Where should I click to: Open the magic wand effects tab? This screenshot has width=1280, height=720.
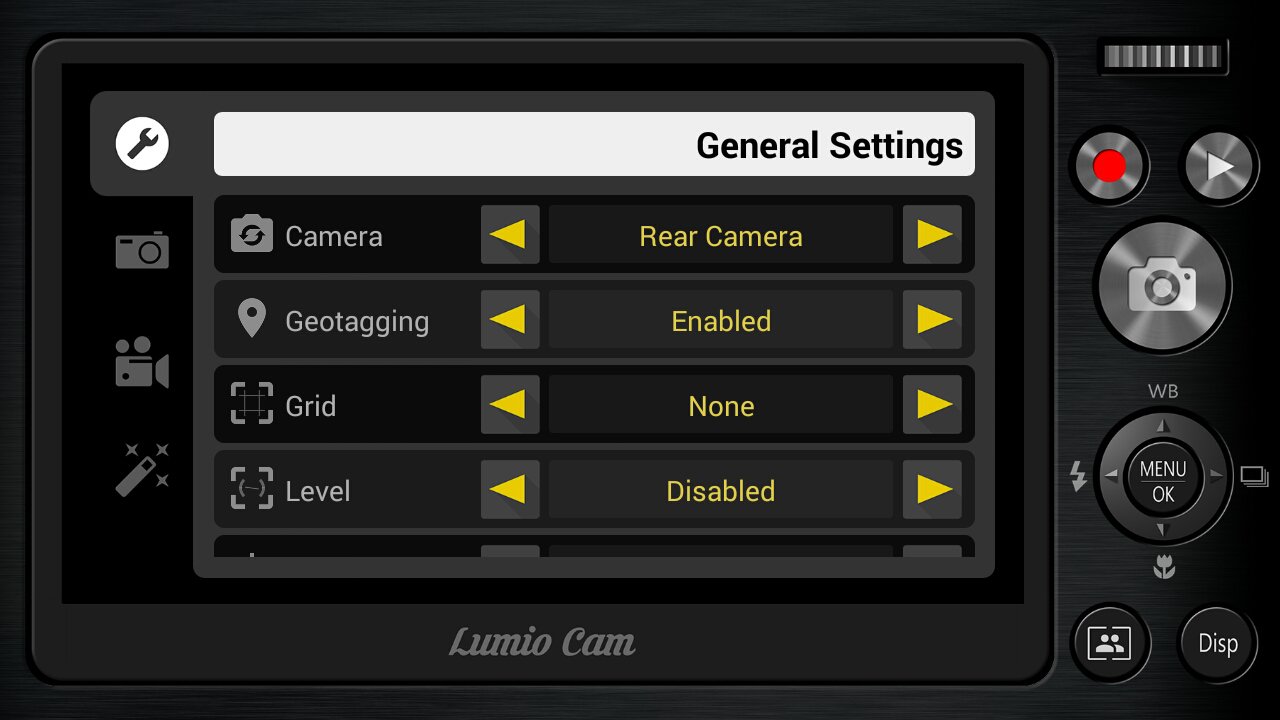click(142, 470)
